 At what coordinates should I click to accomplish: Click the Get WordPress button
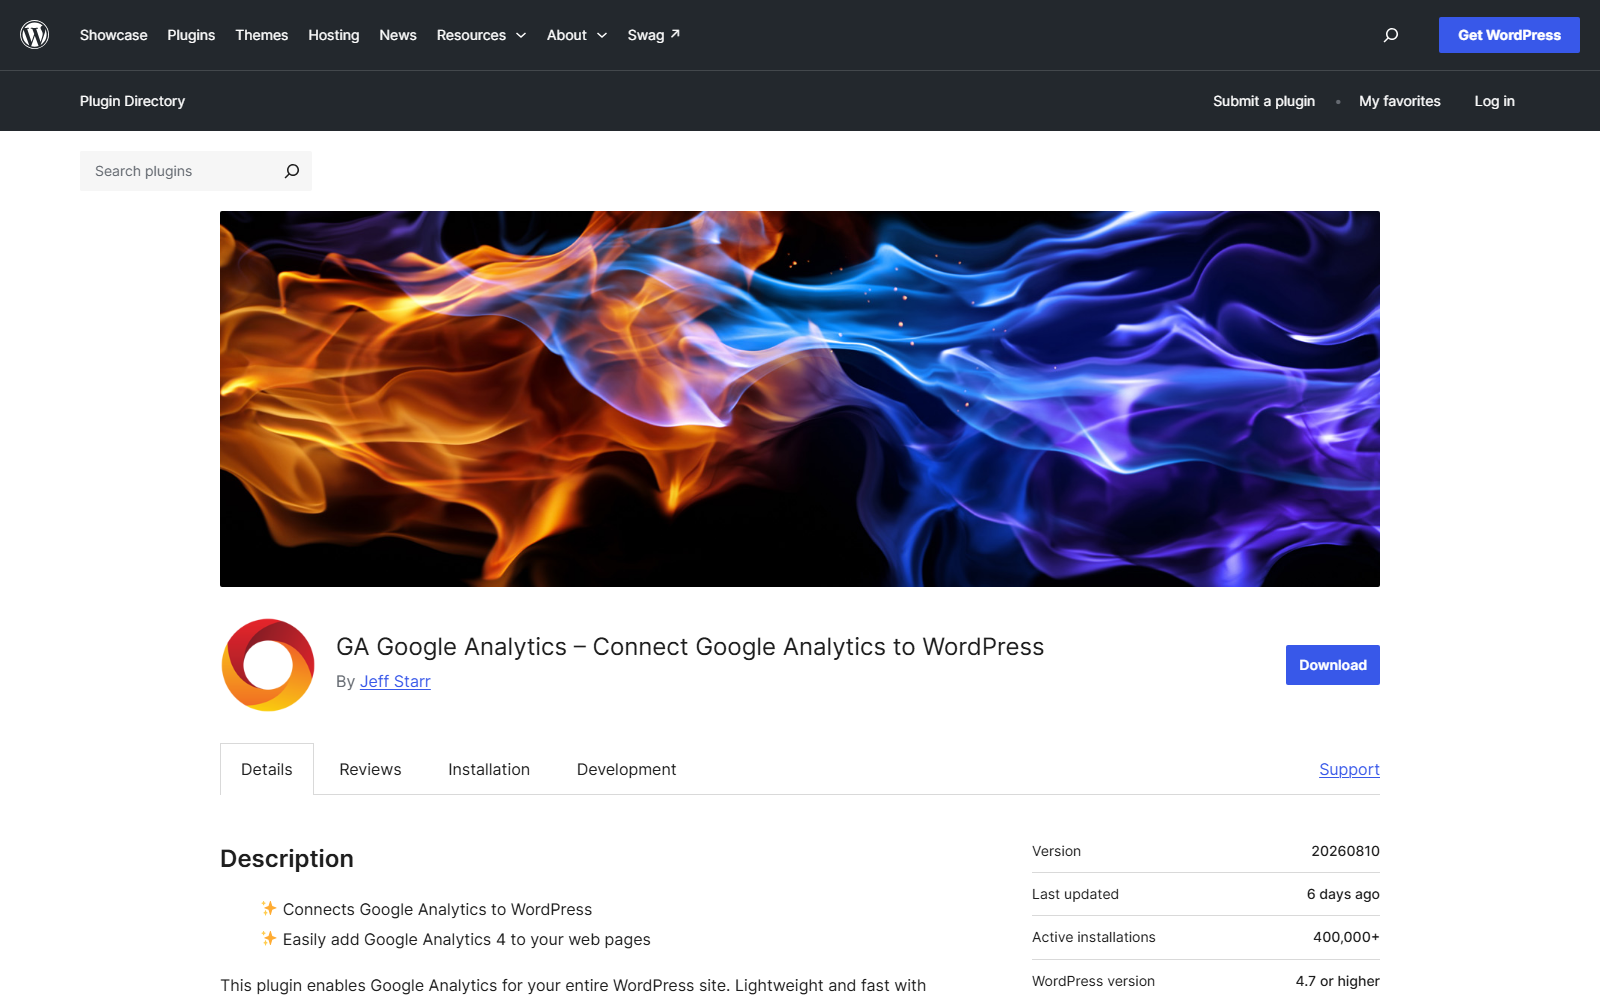click(x=1509, y=35)
